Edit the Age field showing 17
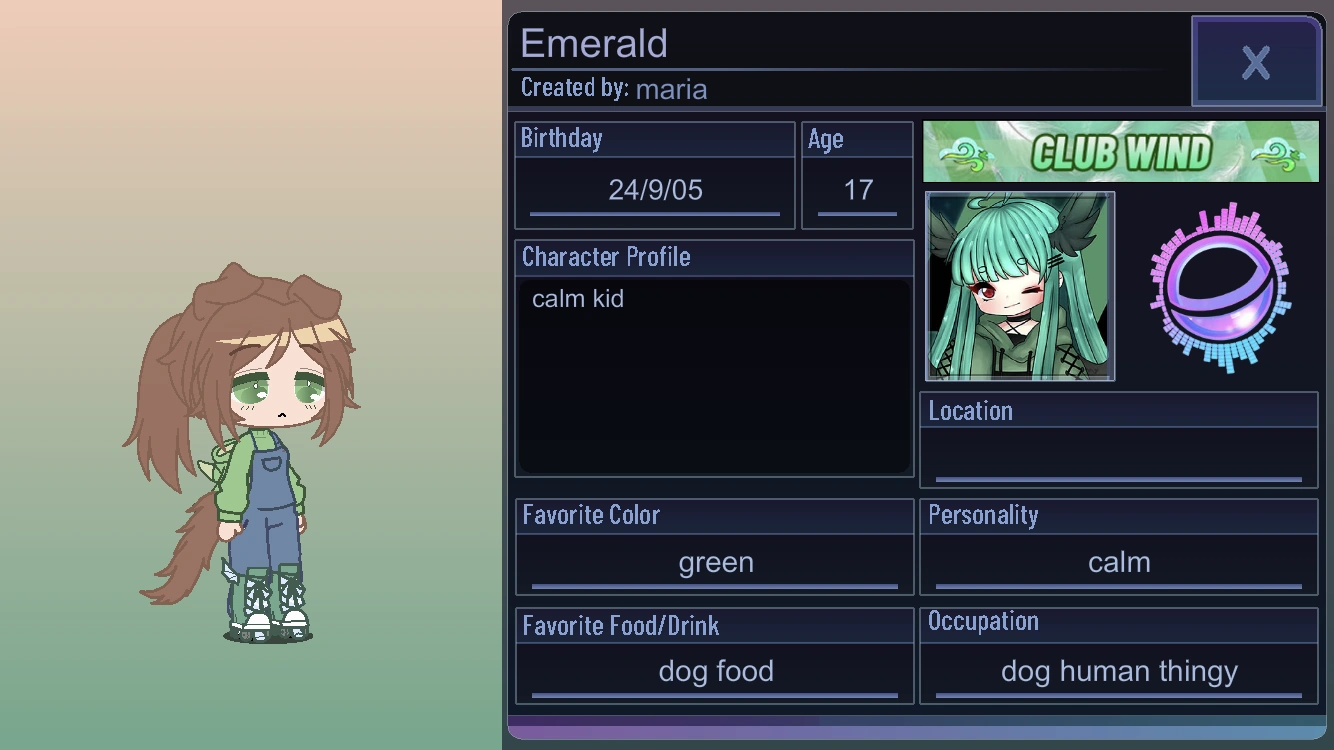This screenshot has height=750, width=1334. 858,190
